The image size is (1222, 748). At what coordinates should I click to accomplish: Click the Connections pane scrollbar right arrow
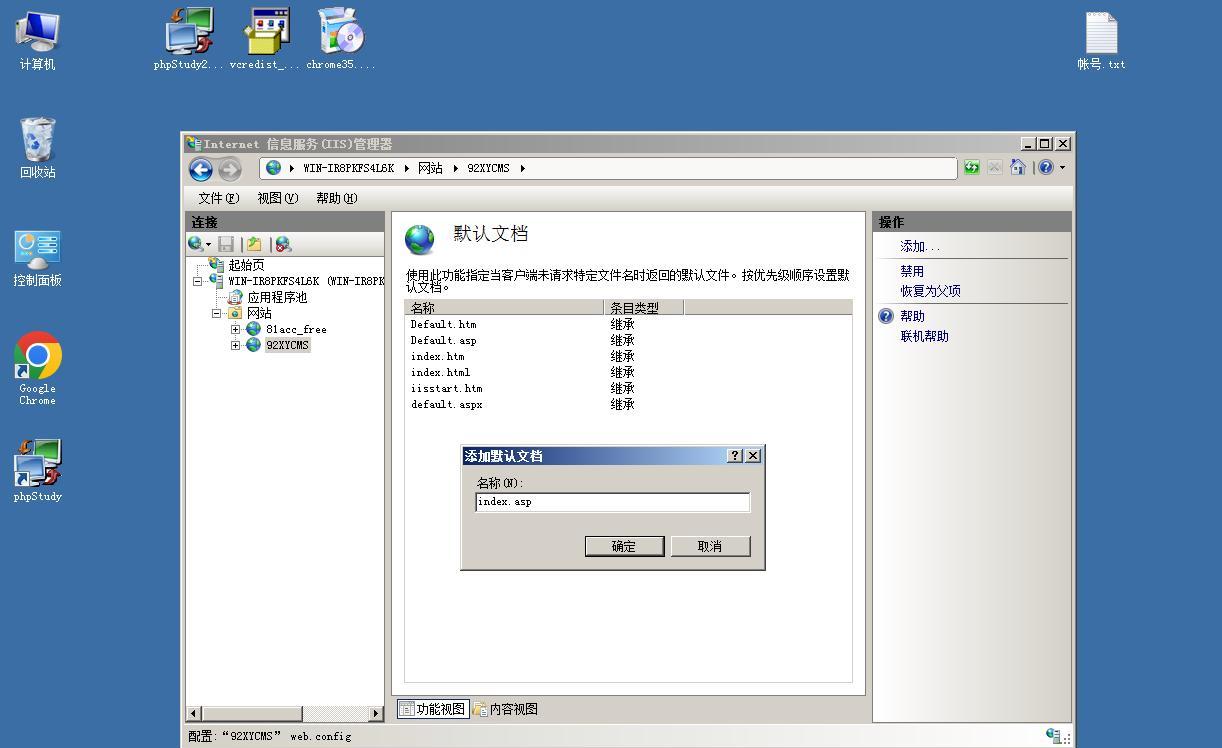(x=376, y=713)
